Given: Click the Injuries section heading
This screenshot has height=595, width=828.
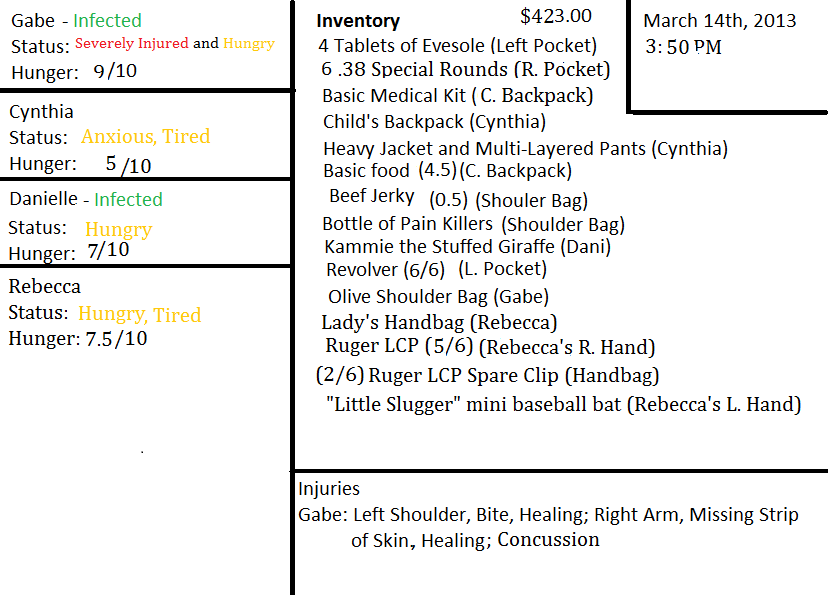Looking at the screenshot, I should click(x=329, y=489).
